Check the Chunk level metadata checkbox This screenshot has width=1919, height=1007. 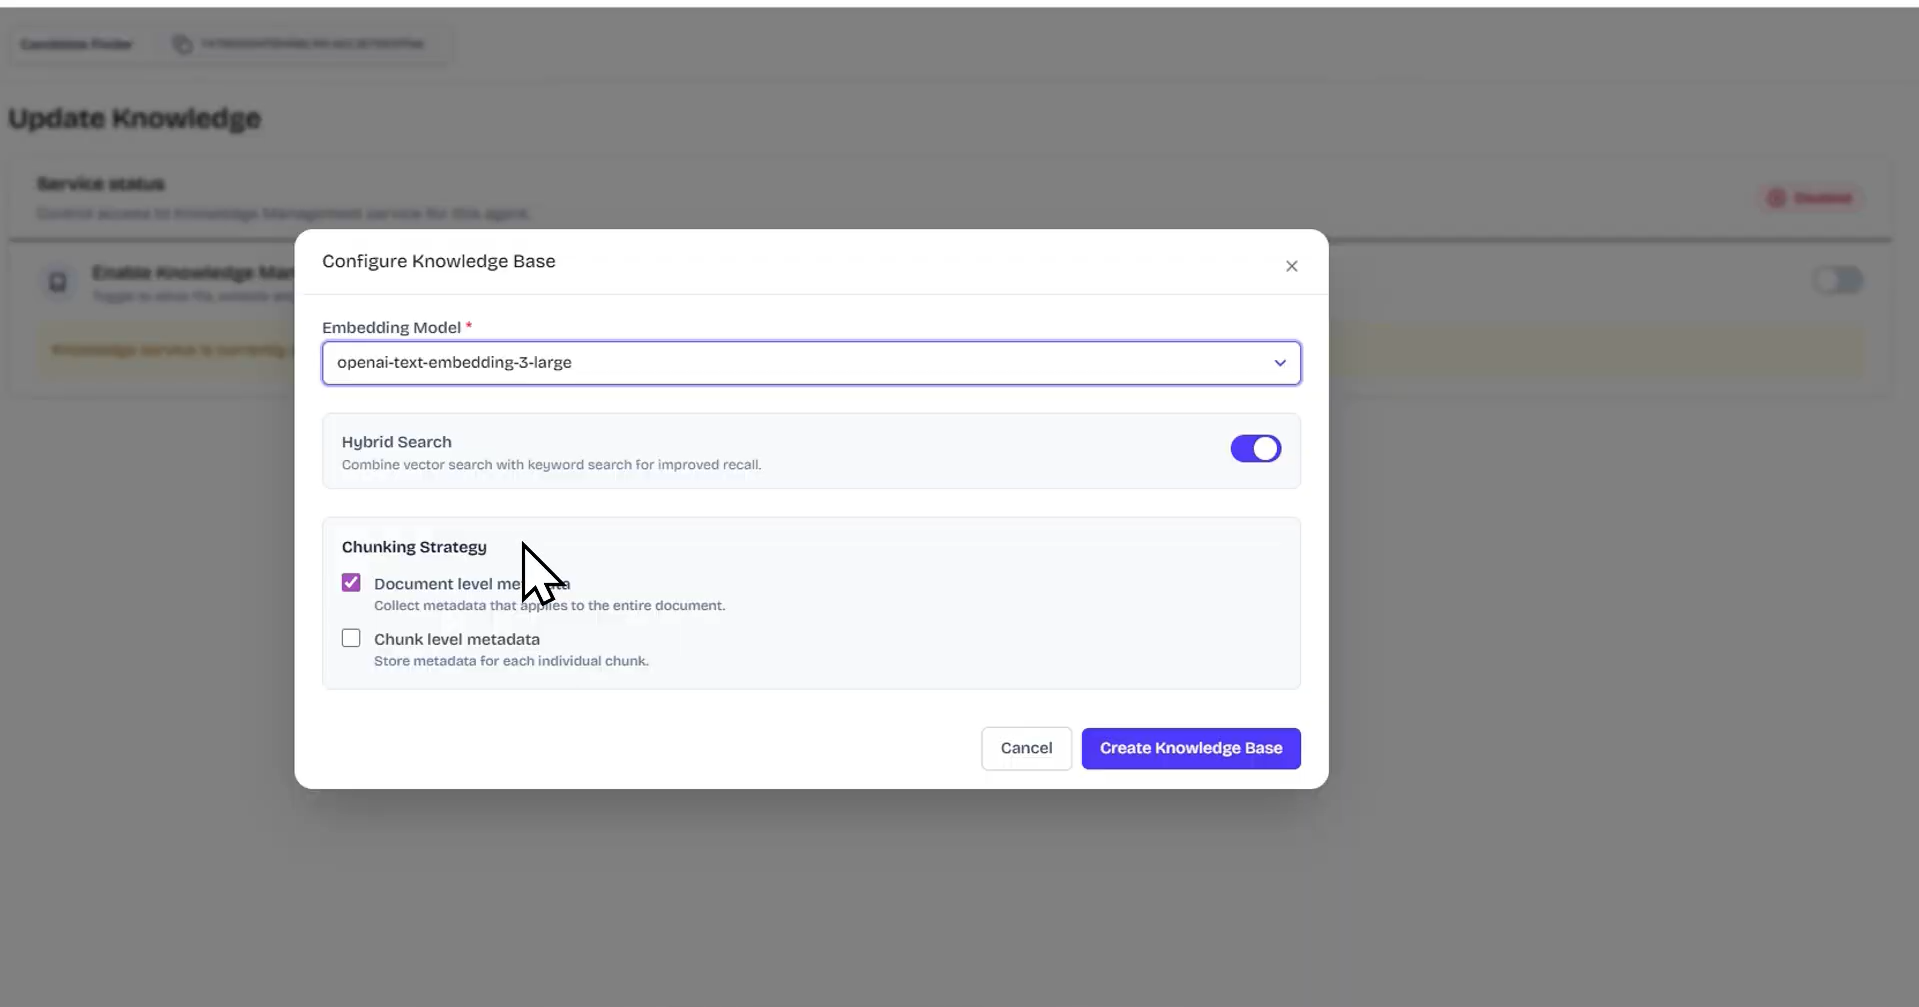(x=351, y=638)
